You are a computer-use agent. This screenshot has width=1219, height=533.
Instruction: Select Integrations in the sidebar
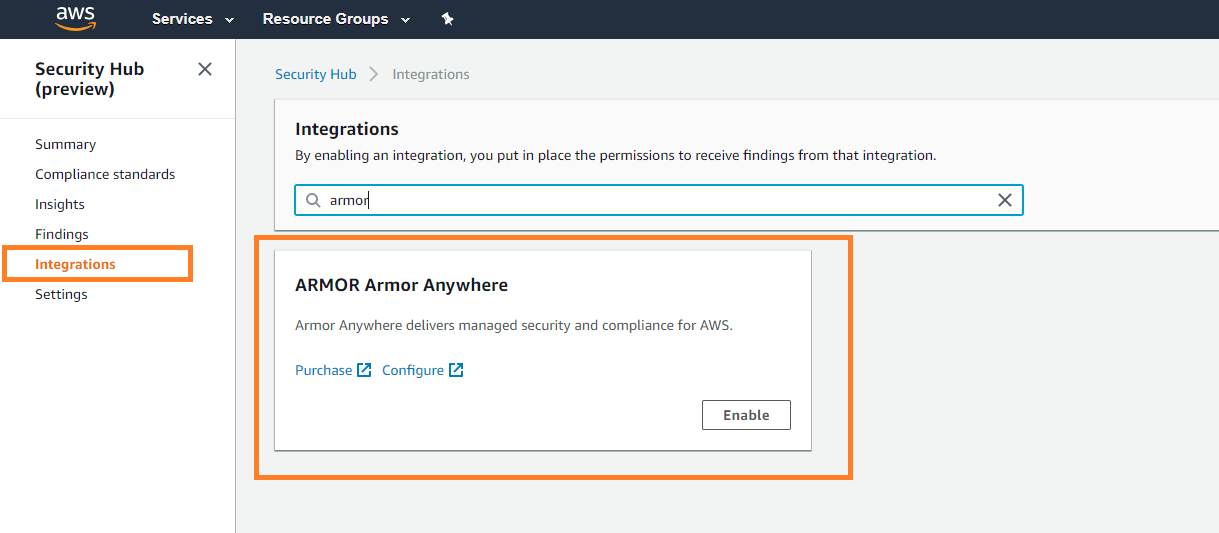point(75,264)
